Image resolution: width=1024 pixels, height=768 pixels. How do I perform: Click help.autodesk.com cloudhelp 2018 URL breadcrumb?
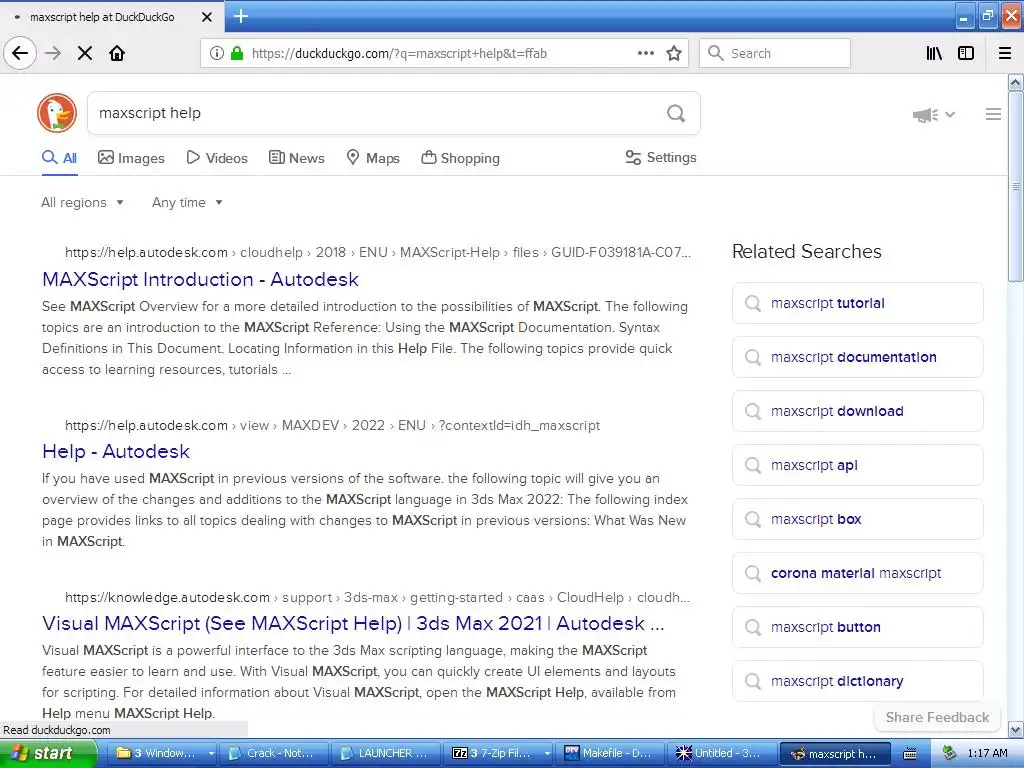coord(377,252)
